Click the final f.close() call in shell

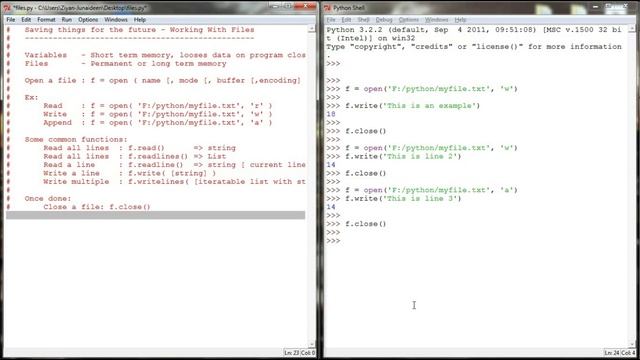pyautogui.click(x=365, y=224)
